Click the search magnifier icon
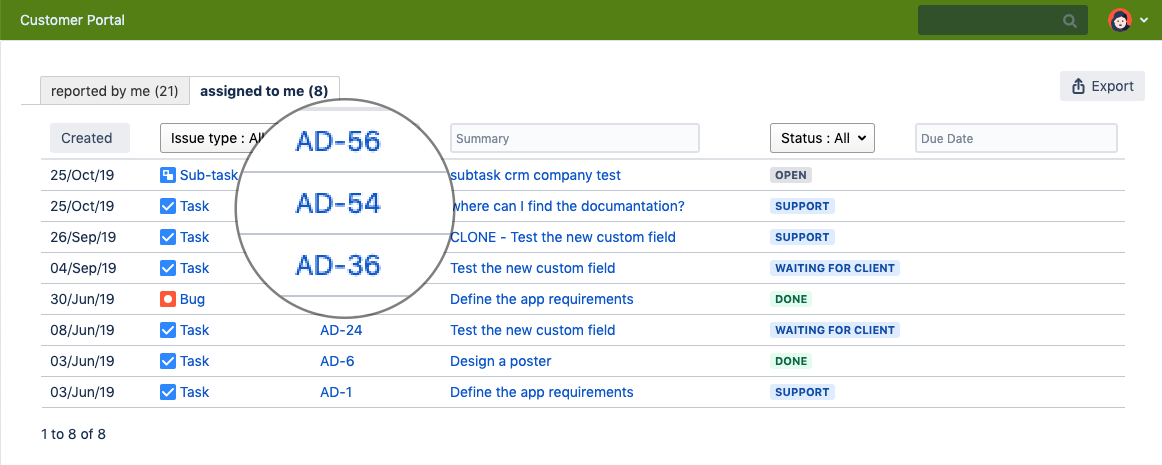Viewport: 1162px width, 465px height. 1070,20
